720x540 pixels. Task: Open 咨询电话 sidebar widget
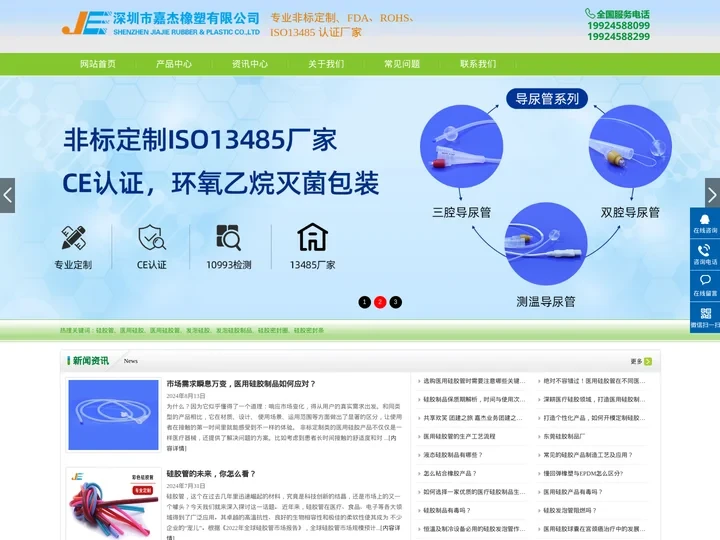point(705,254)
